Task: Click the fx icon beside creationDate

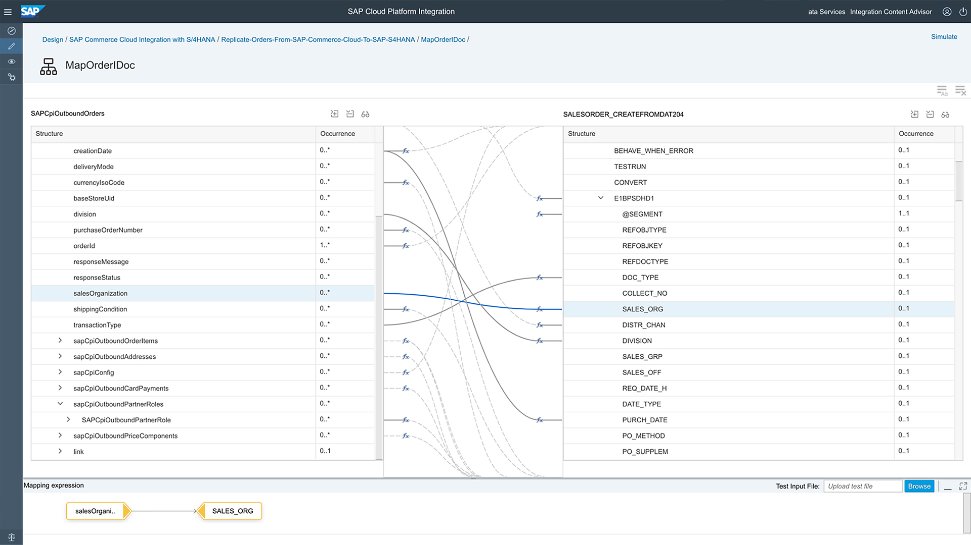Action: coord(406,150)
